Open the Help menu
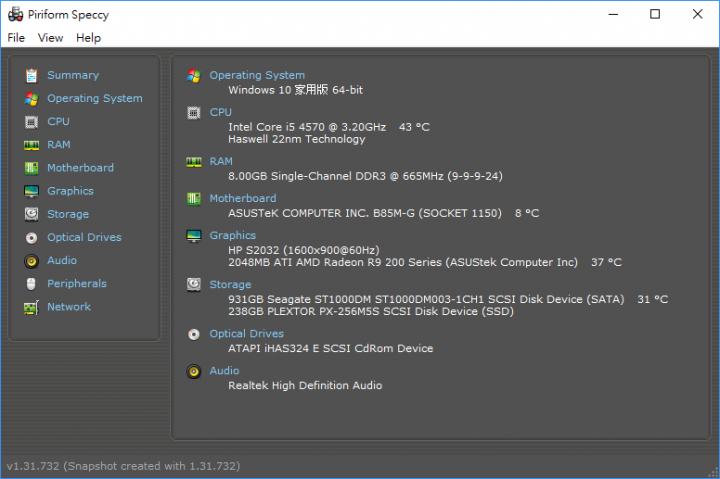 88,38
